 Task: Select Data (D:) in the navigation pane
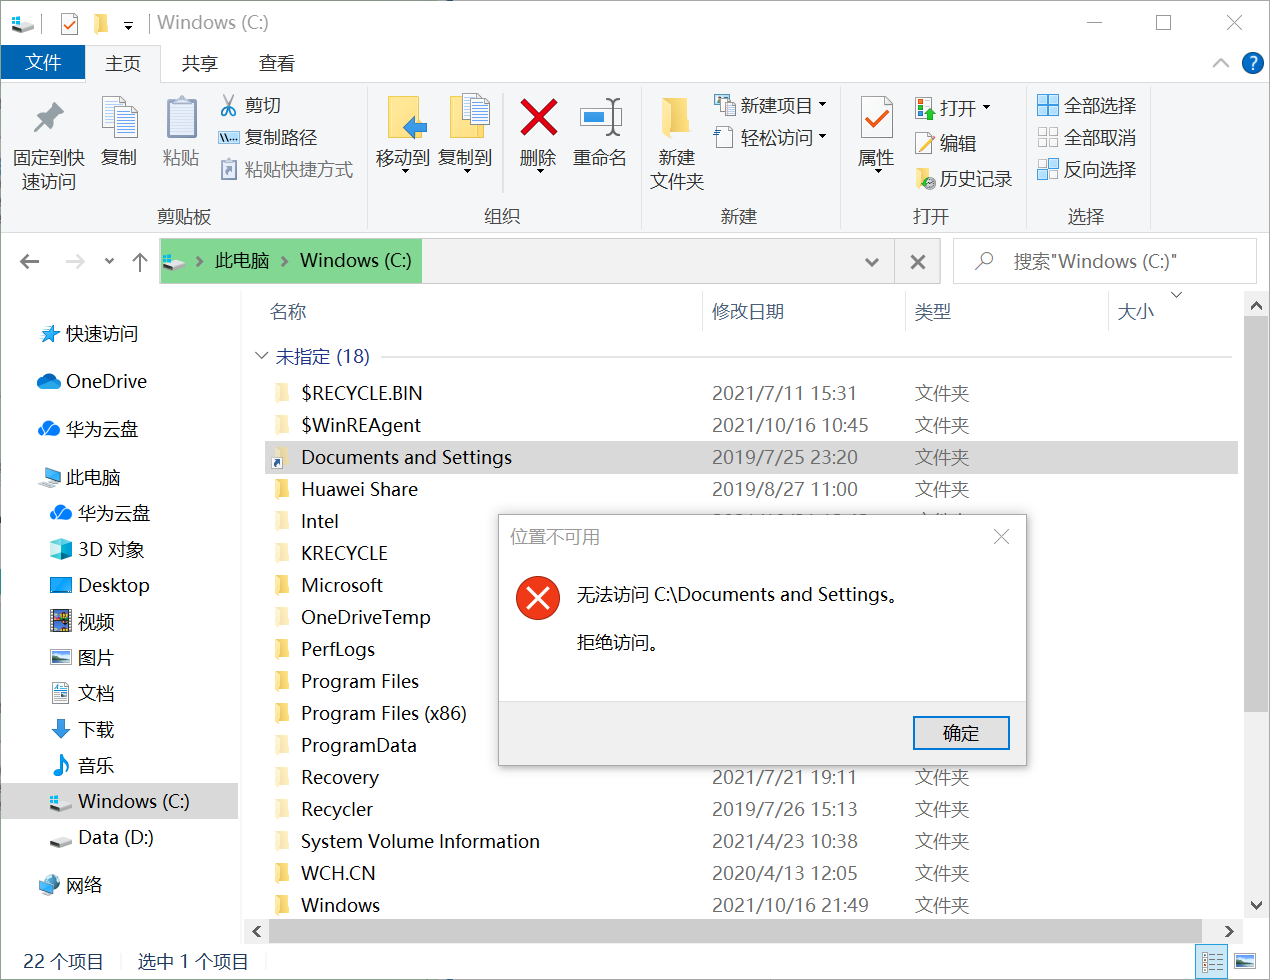pyautogui.click(x=116, y=838)
